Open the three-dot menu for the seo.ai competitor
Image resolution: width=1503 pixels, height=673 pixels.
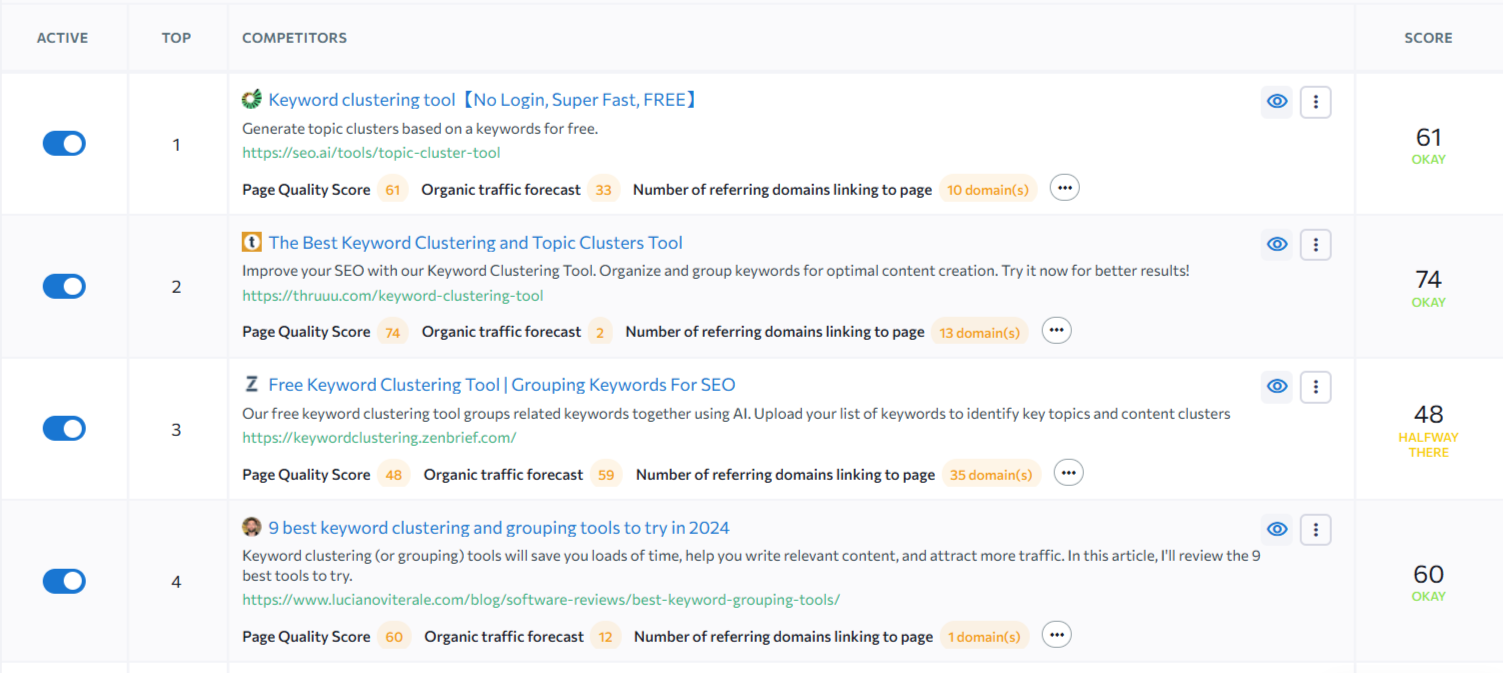click(1316, 101)
